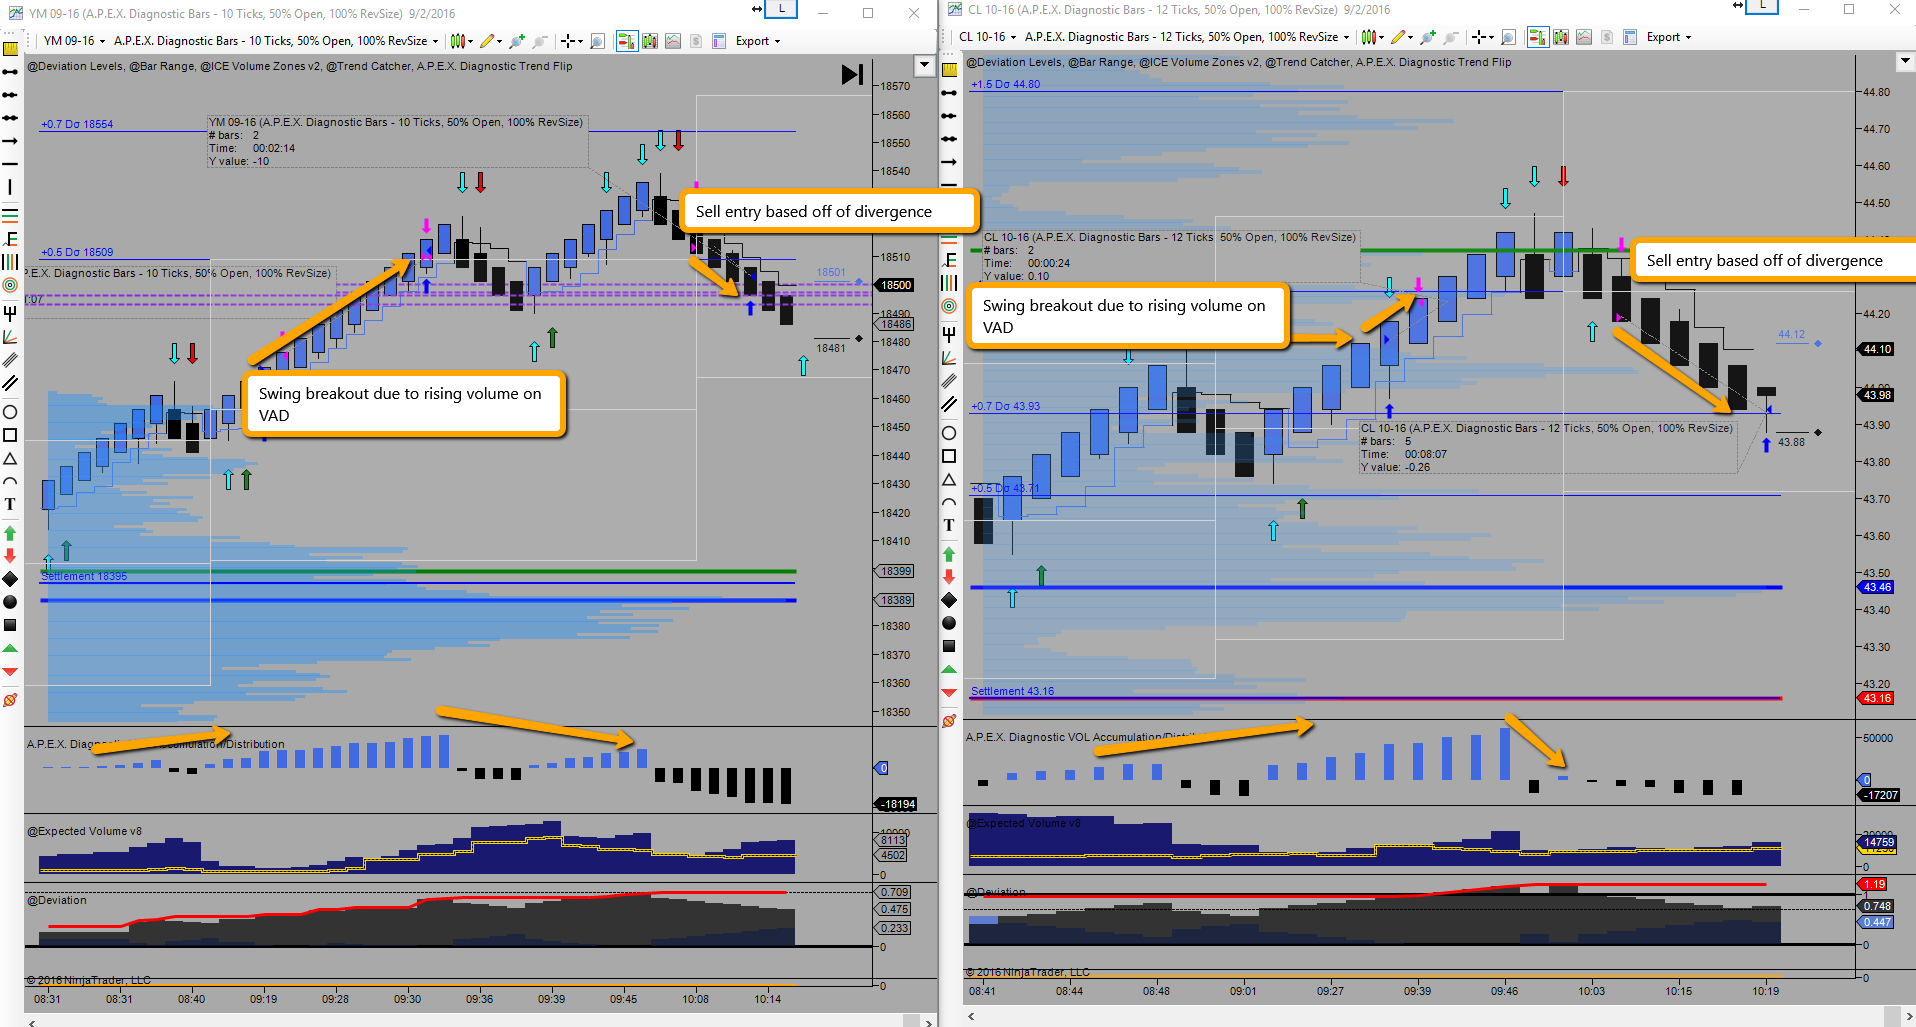Image resolution: width=1916 pixels, height=1027 pixels.
Task: Click +1.5 Dσ 44.80 label in CL chart
Action: tap(1005, 84)
